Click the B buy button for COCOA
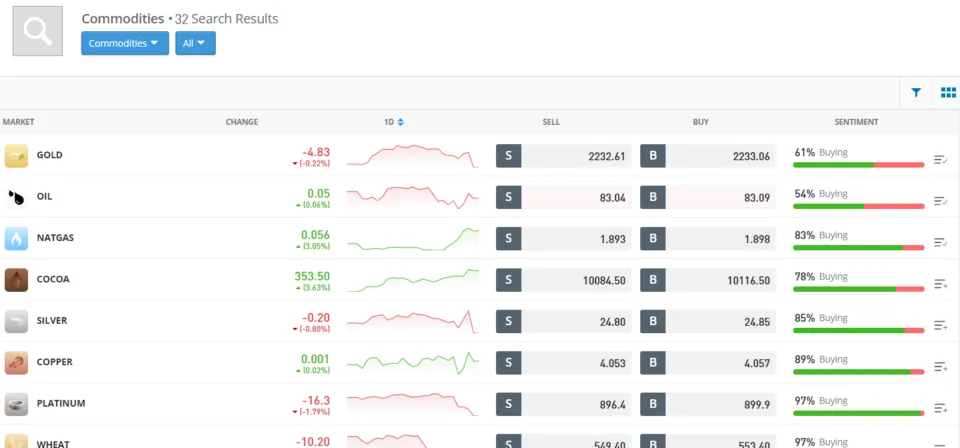 point(653,280)
